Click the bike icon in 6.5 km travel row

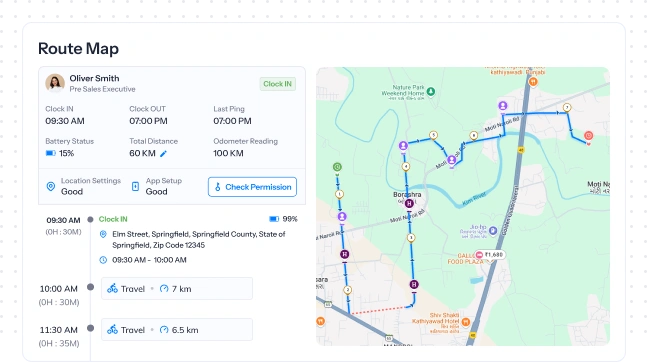click(x=112, y=329)
